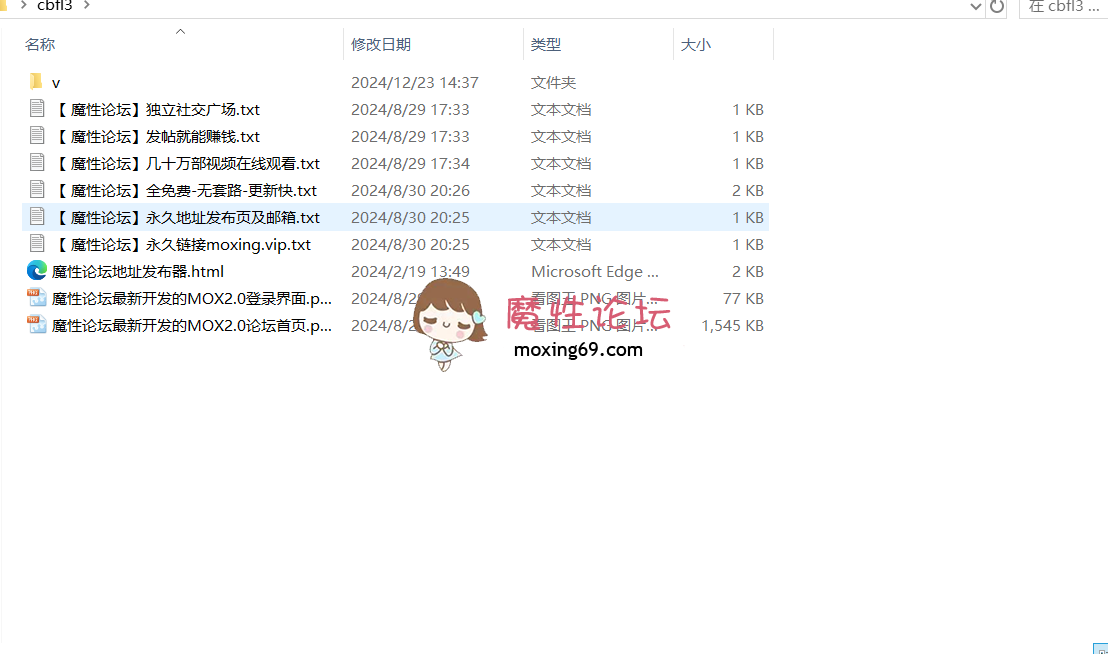Click the PNG icon of MOX2.0论坛首页 image

pos(37,325)
